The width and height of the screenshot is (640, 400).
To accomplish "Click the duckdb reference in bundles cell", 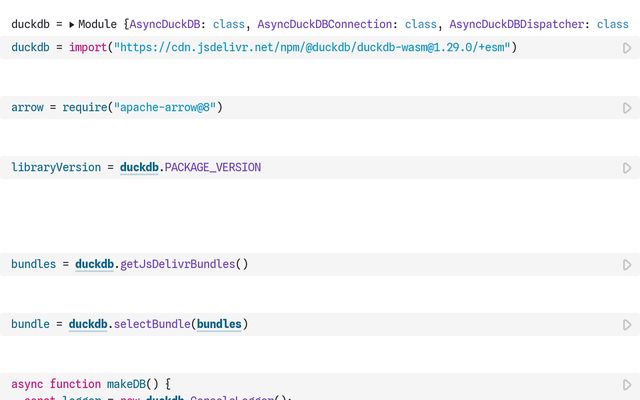I will coord(94,265).
